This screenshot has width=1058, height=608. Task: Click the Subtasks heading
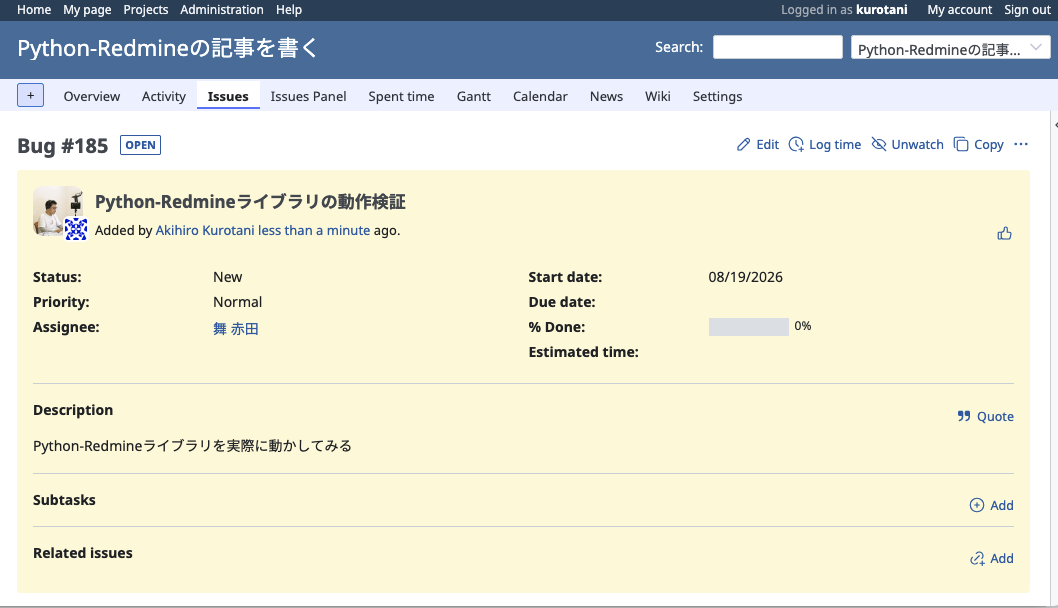click(64, 500)
